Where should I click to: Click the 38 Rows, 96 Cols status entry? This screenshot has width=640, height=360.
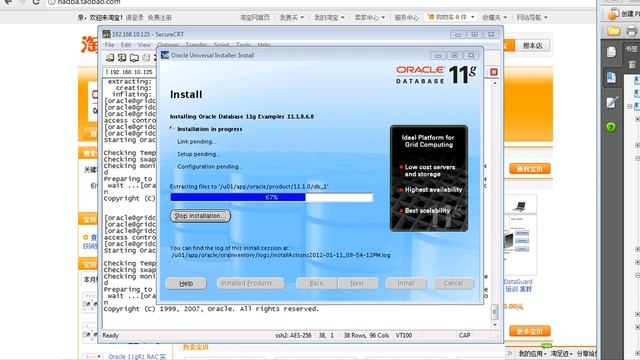coord(366,336)
